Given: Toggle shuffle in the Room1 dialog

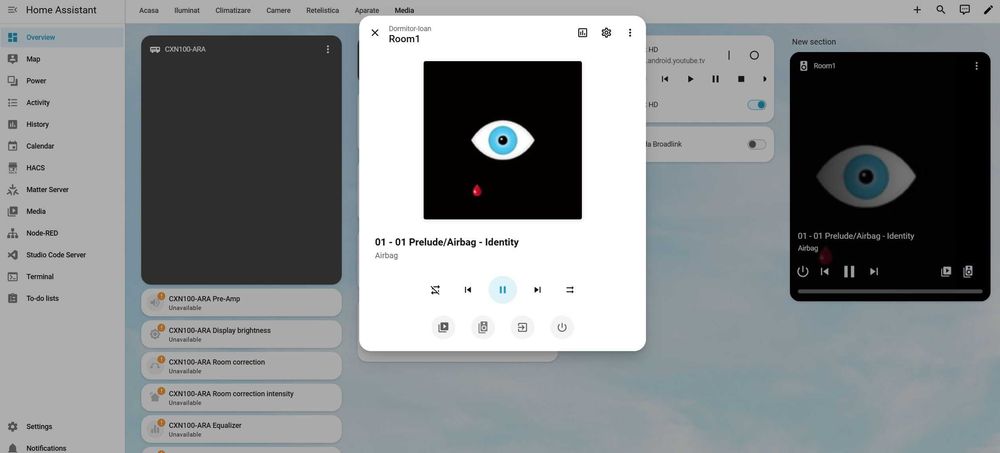Looking at the screenshot, I should point(435,290).
